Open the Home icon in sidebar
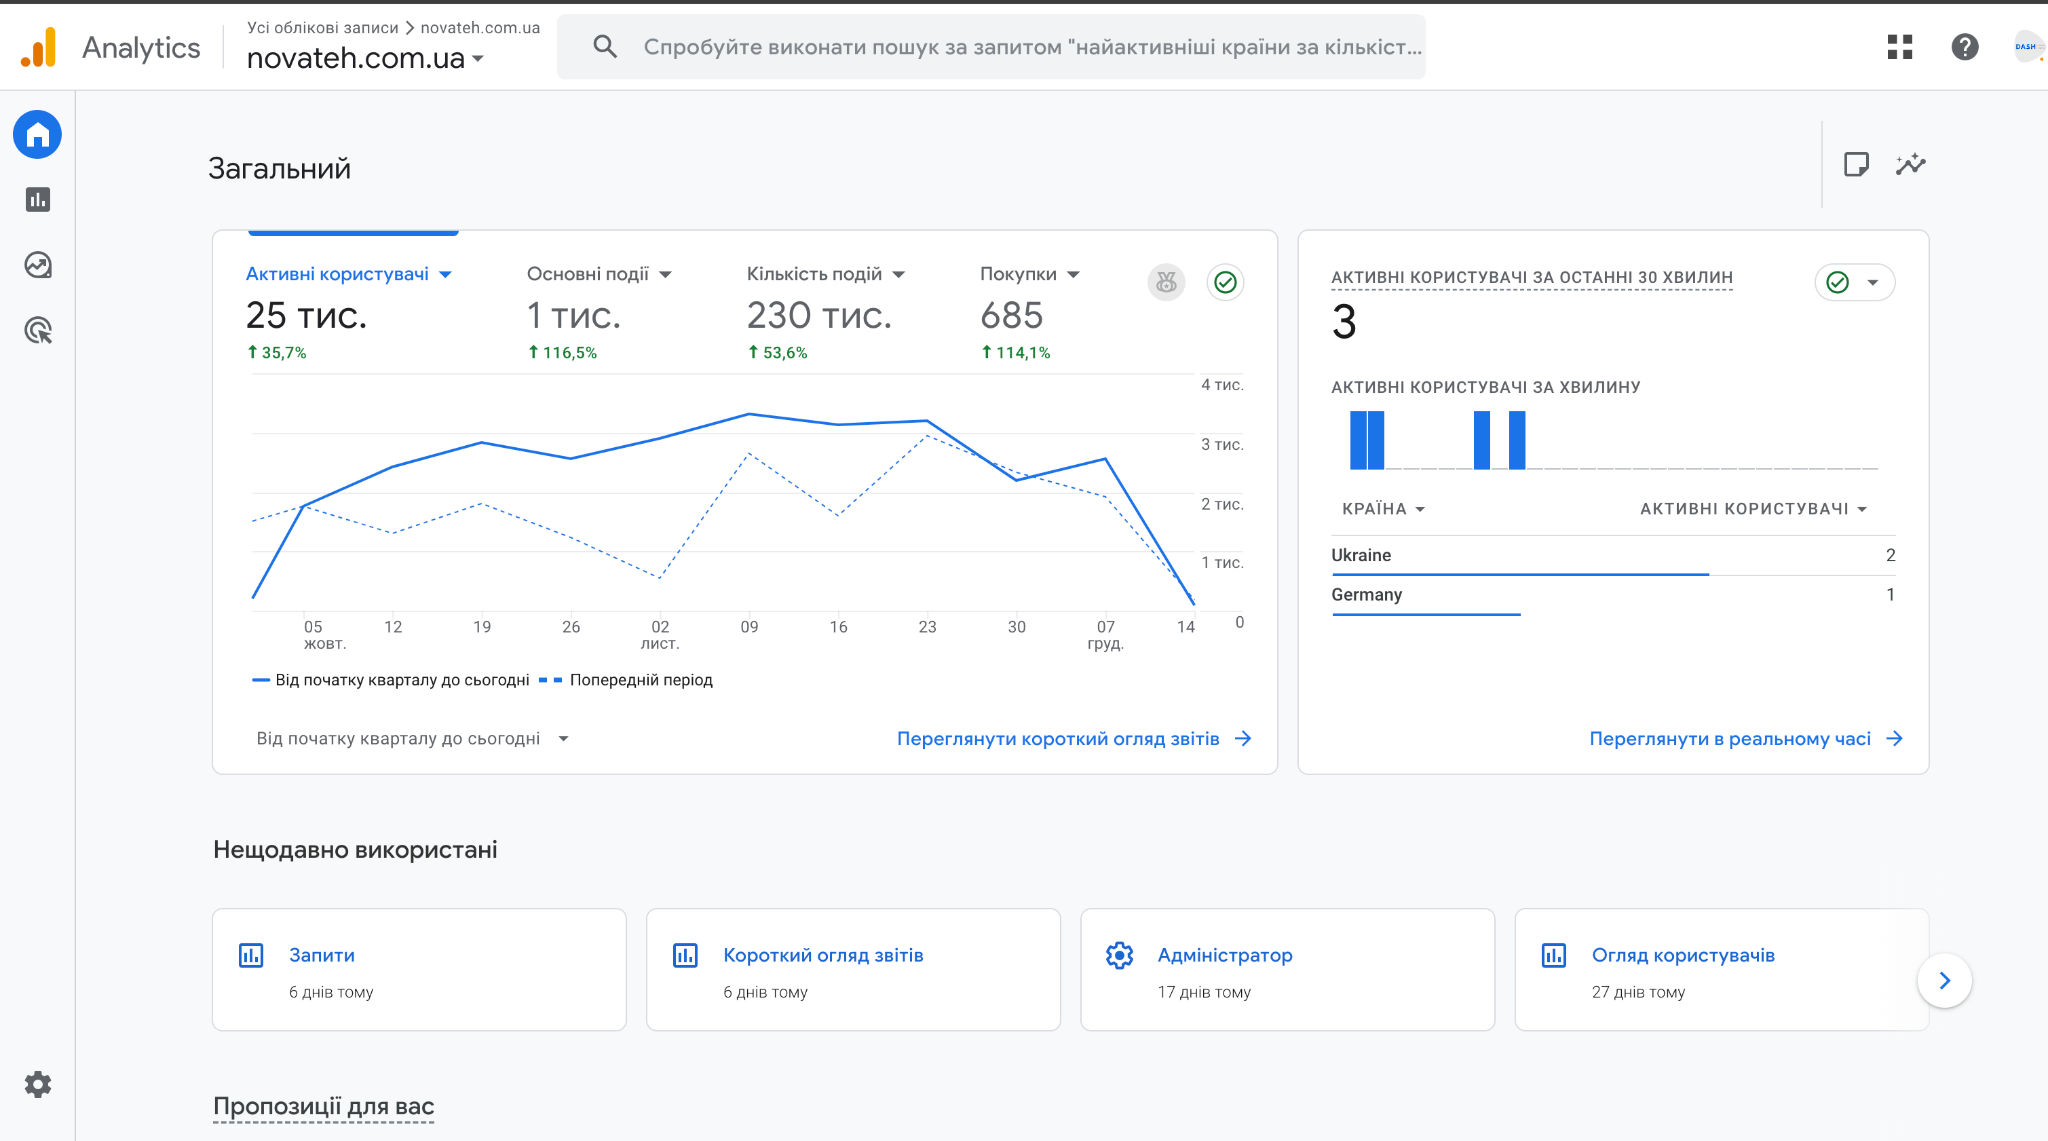Screen dimensions: 2048x1141 37,134
